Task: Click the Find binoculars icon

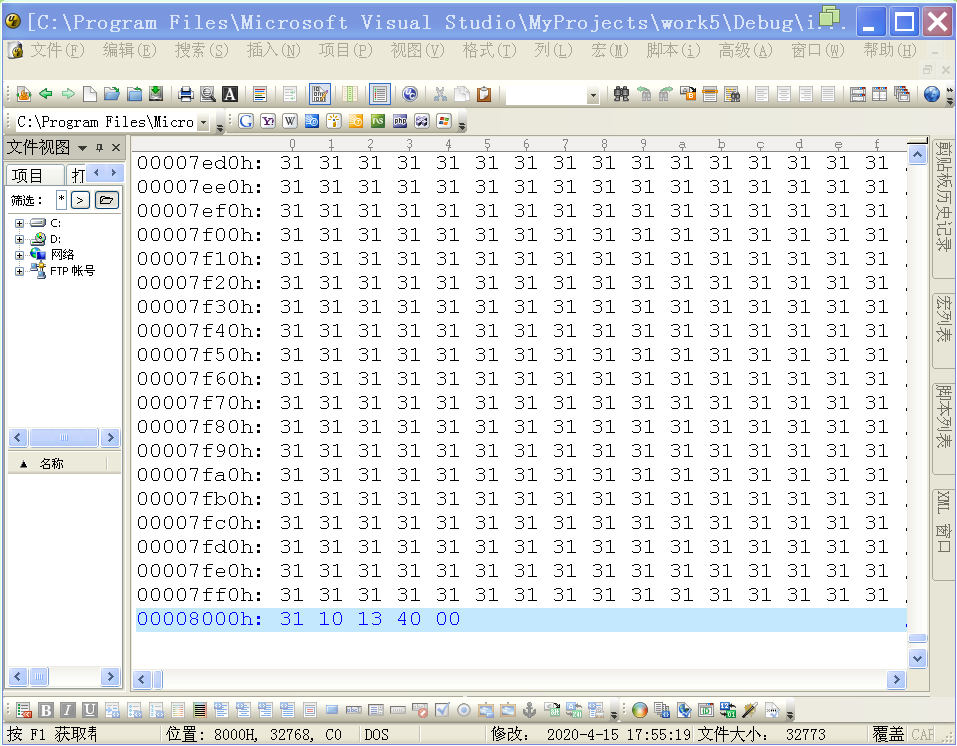Action: coord(621,94)
